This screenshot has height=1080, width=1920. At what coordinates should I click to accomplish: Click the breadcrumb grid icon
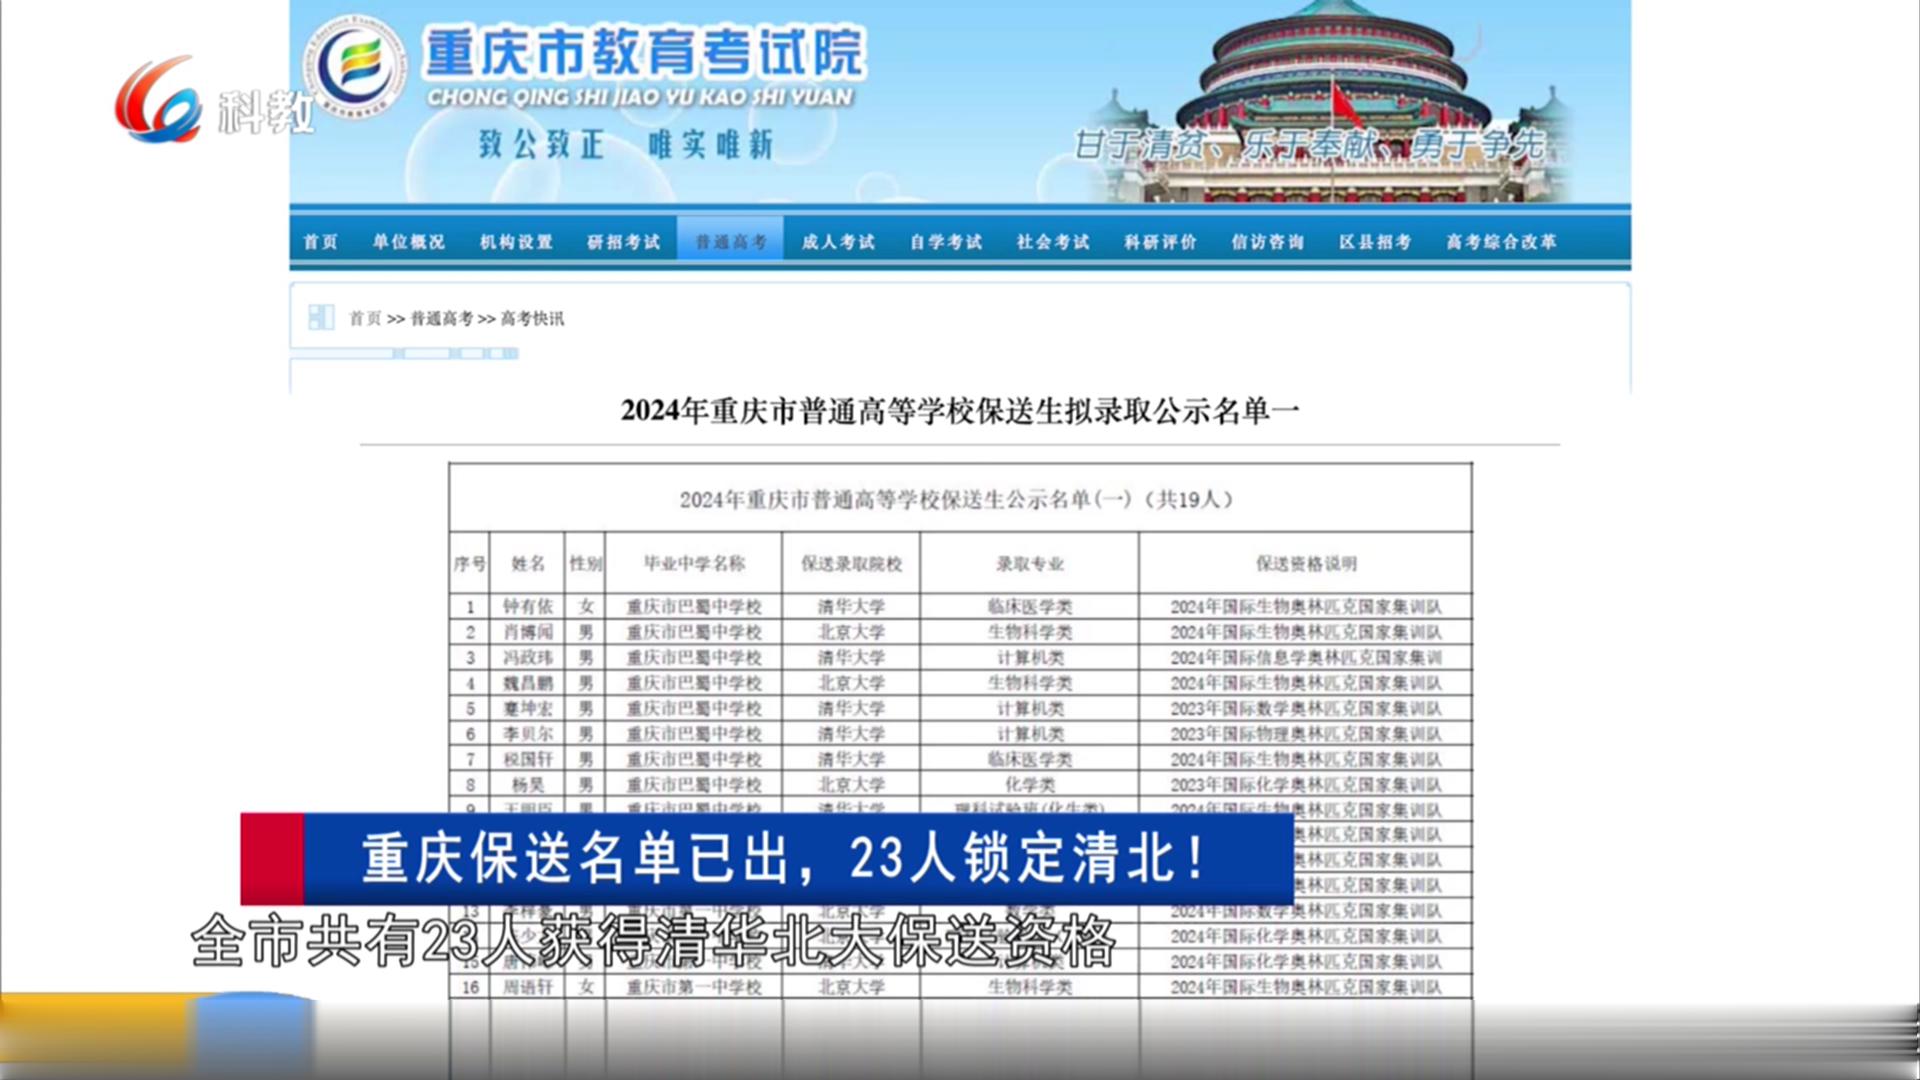321,318
